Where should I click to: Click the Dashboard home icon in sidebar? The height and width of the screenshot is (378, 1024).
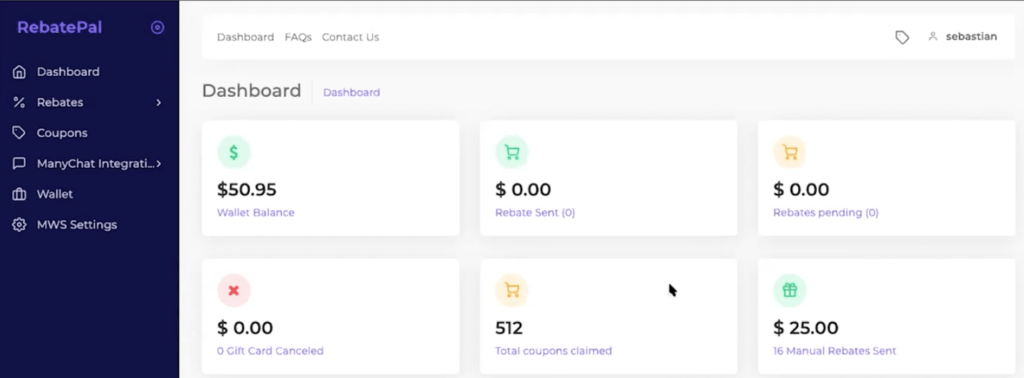(x=20, y=72)
